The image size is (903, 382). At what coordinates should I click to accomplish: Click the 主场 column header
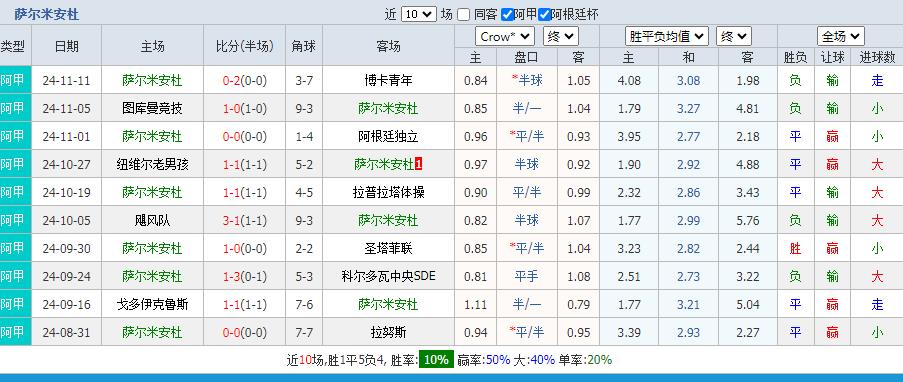coord(152,46)
